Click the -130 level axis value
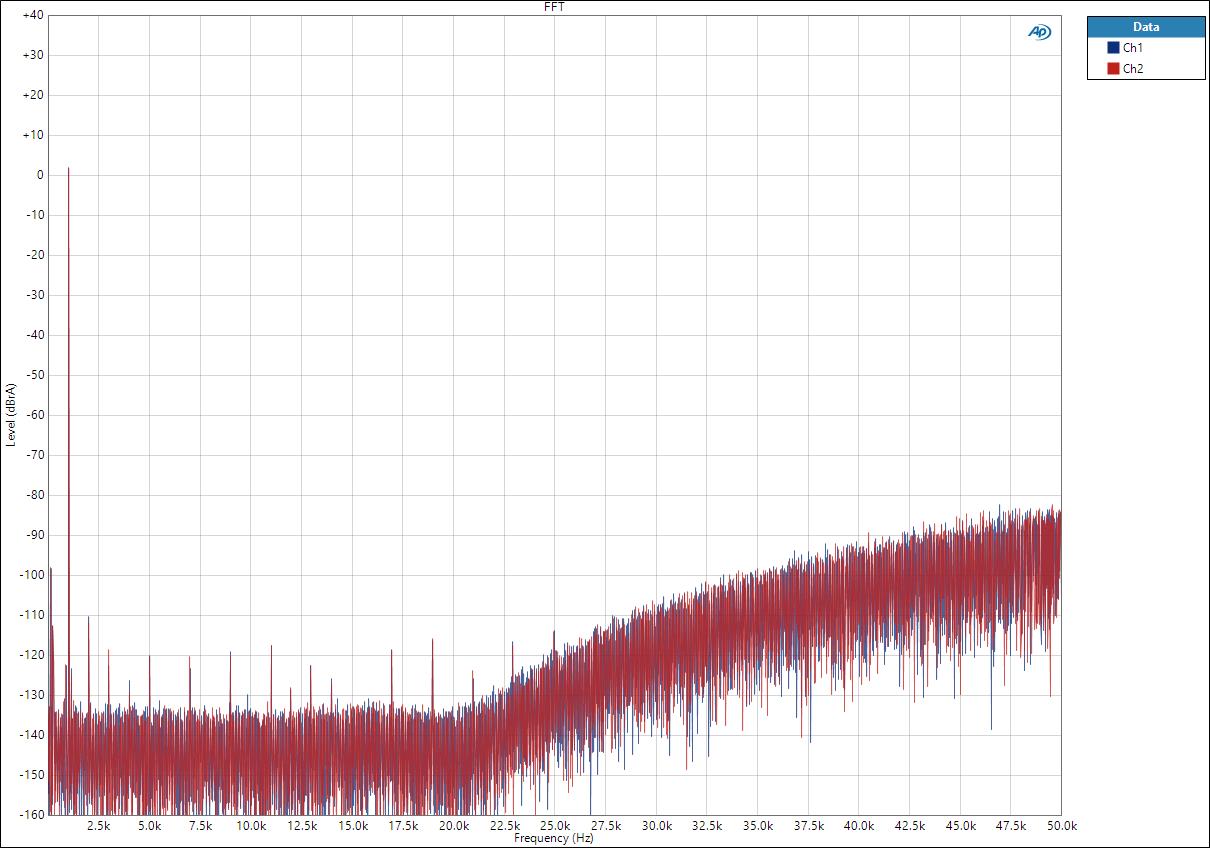 (x=33, y=695)
